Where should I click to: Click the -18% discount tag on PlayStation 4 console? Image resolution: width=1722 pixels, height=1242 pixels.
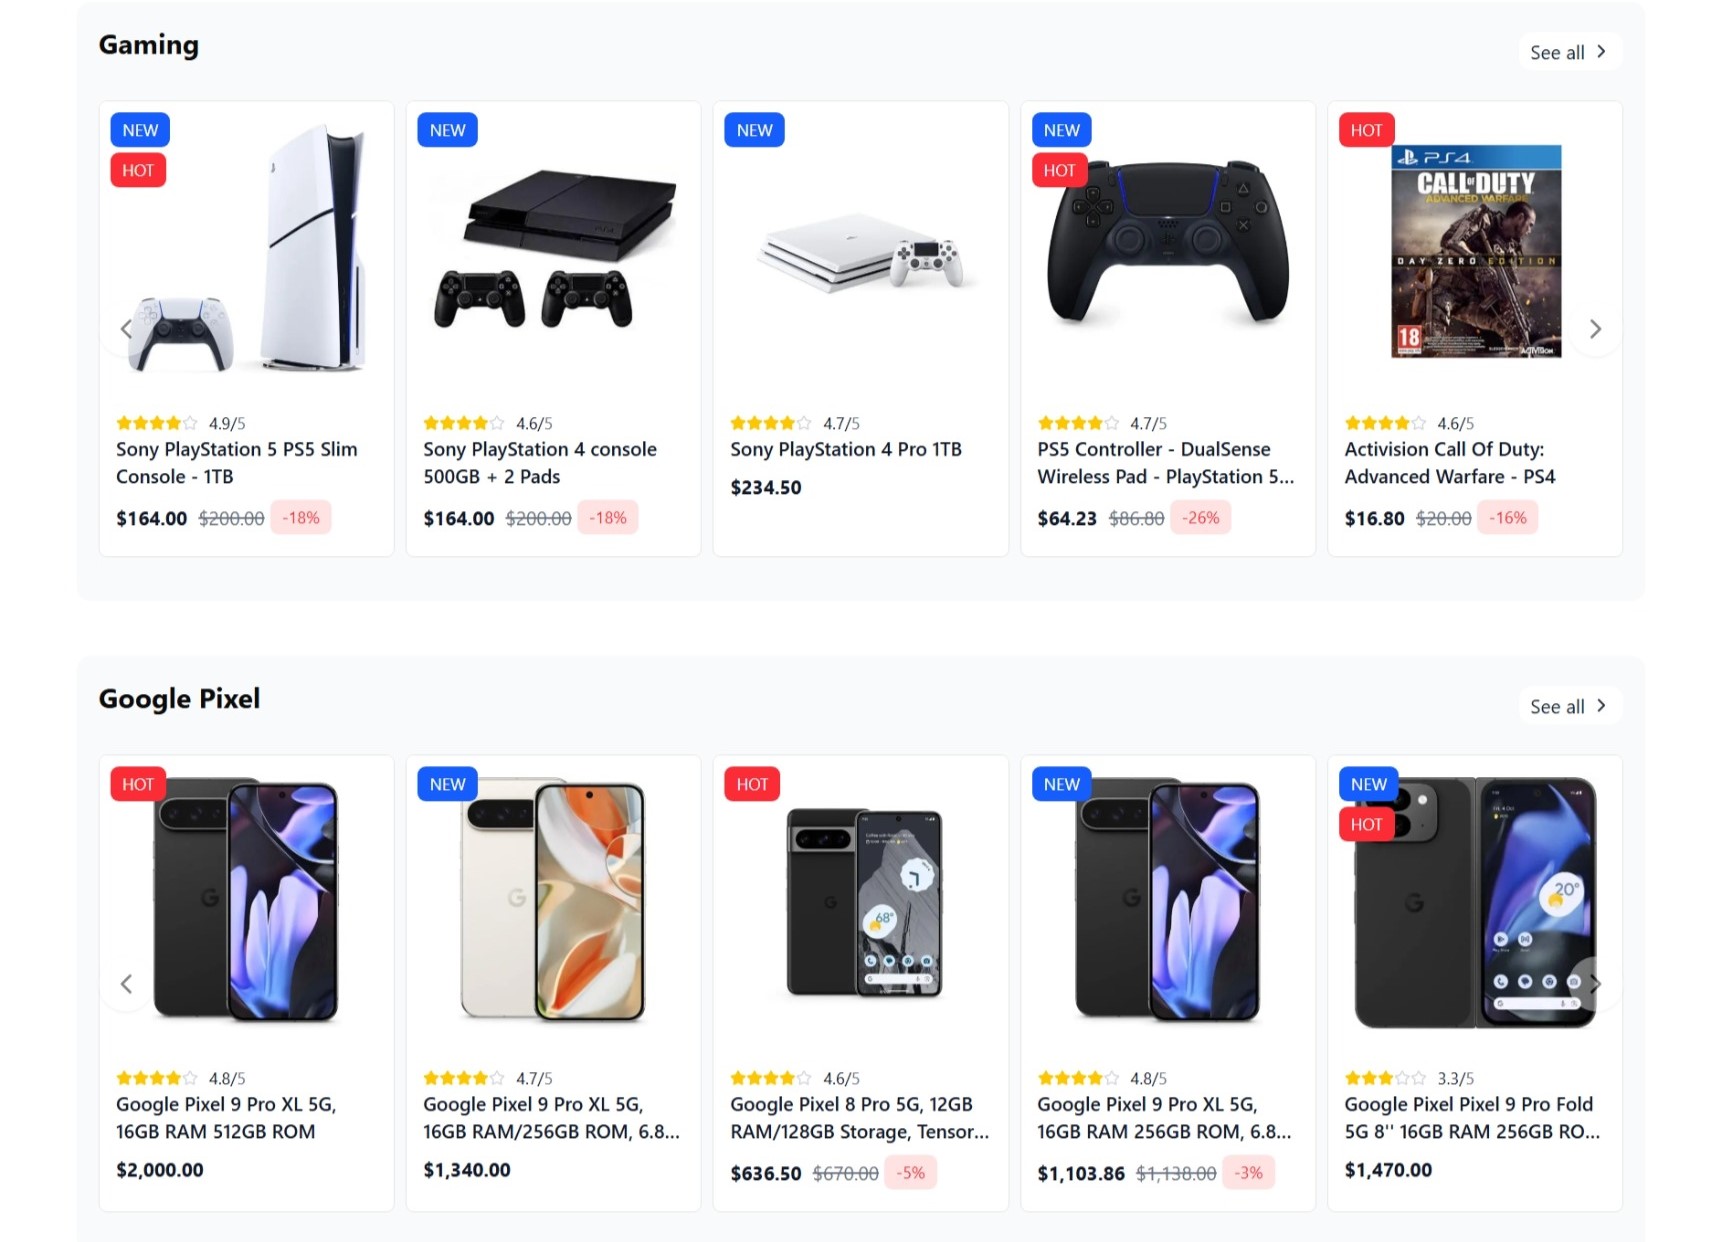tap(608, 517)
